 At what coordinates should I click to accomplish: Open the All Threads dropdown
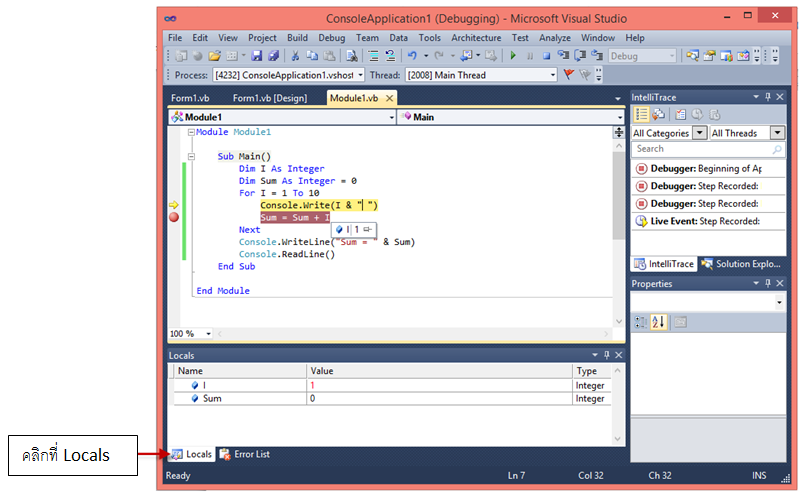point(778,133)
